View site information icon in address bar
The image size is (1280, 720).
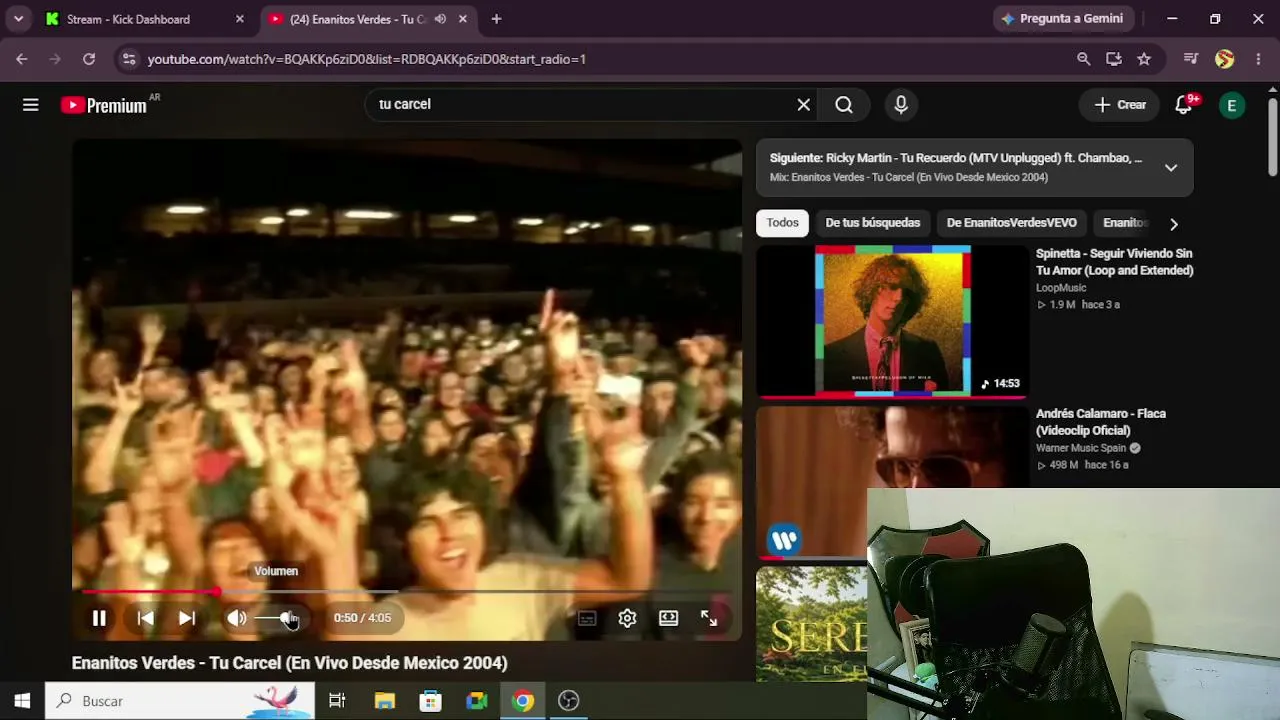[128, 59]
